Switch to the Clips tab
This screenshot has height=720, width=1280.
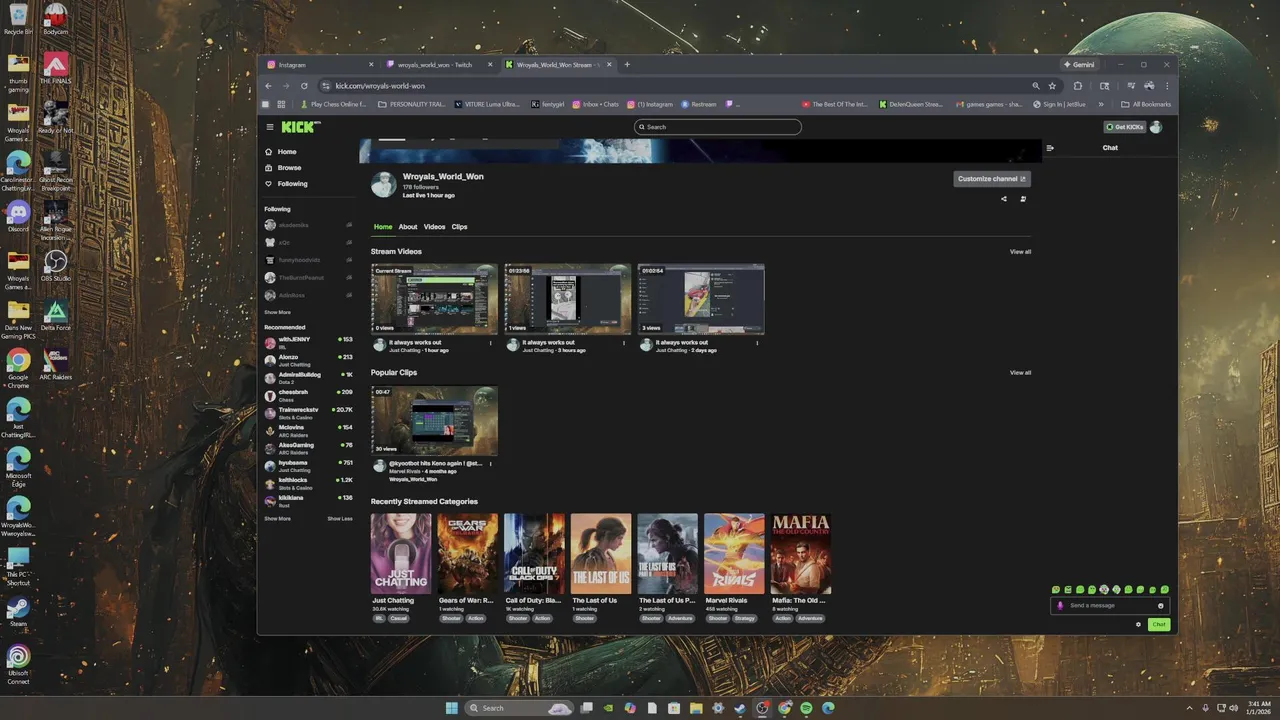459,227
